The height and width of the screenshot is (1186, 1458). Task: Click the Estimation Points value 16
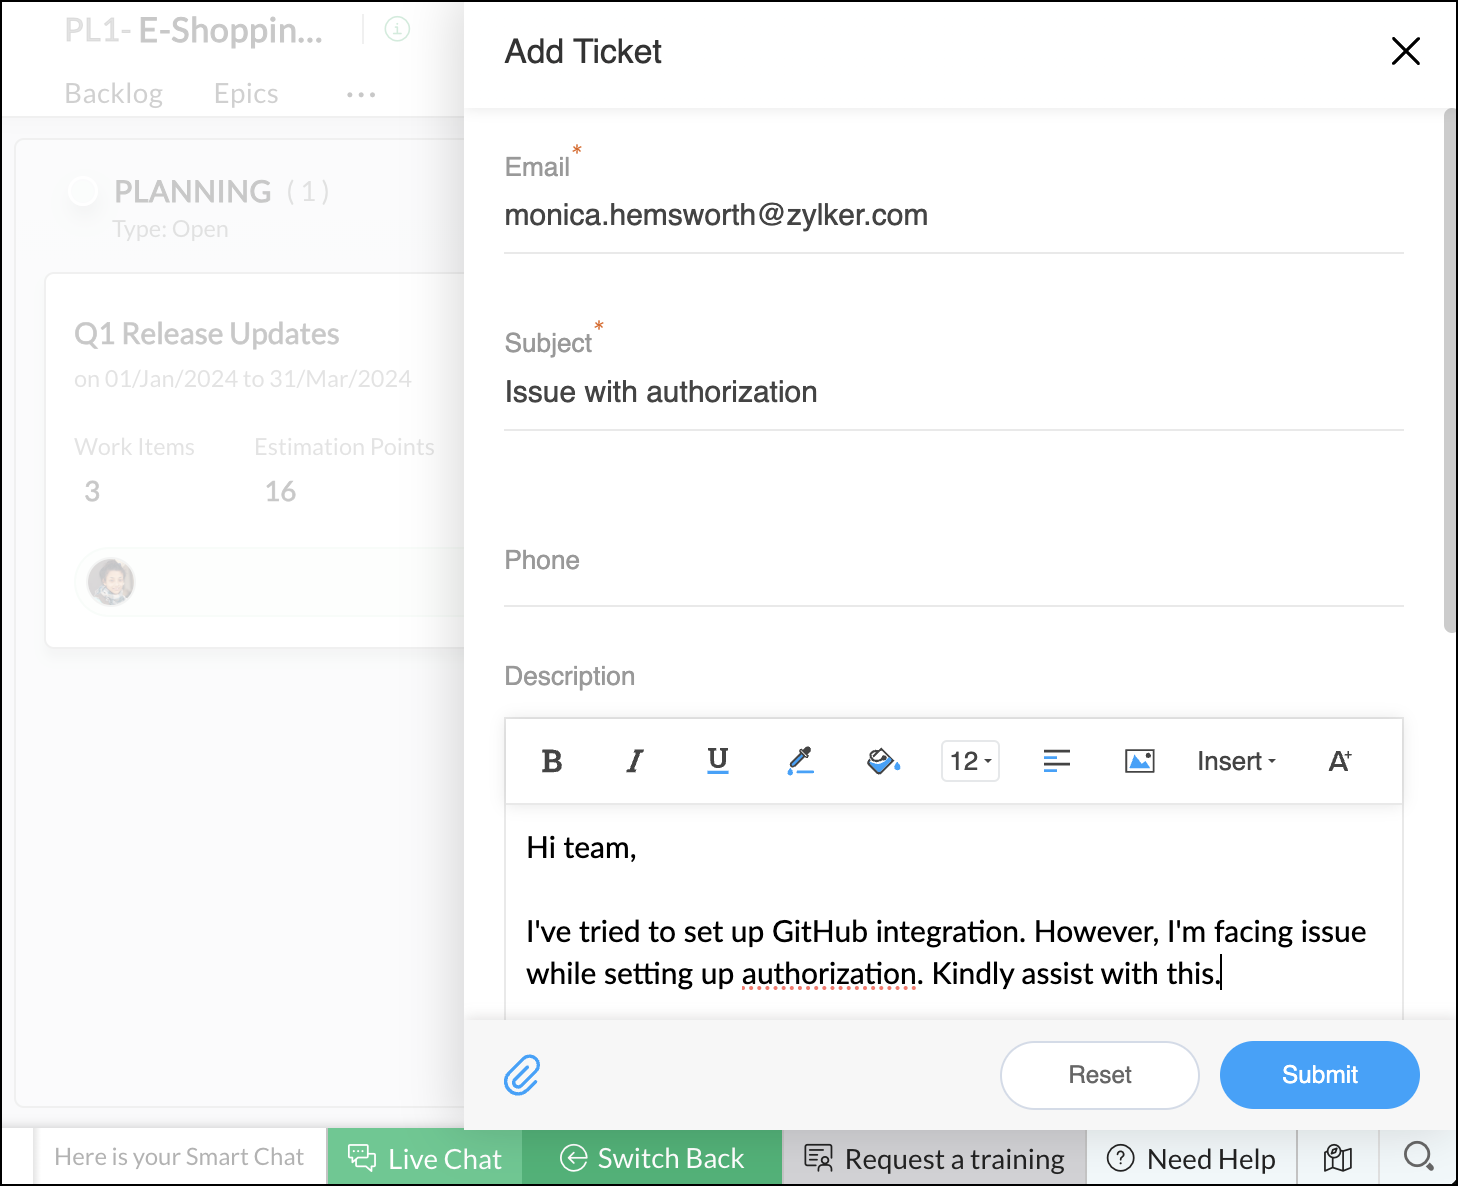(280, 491)
